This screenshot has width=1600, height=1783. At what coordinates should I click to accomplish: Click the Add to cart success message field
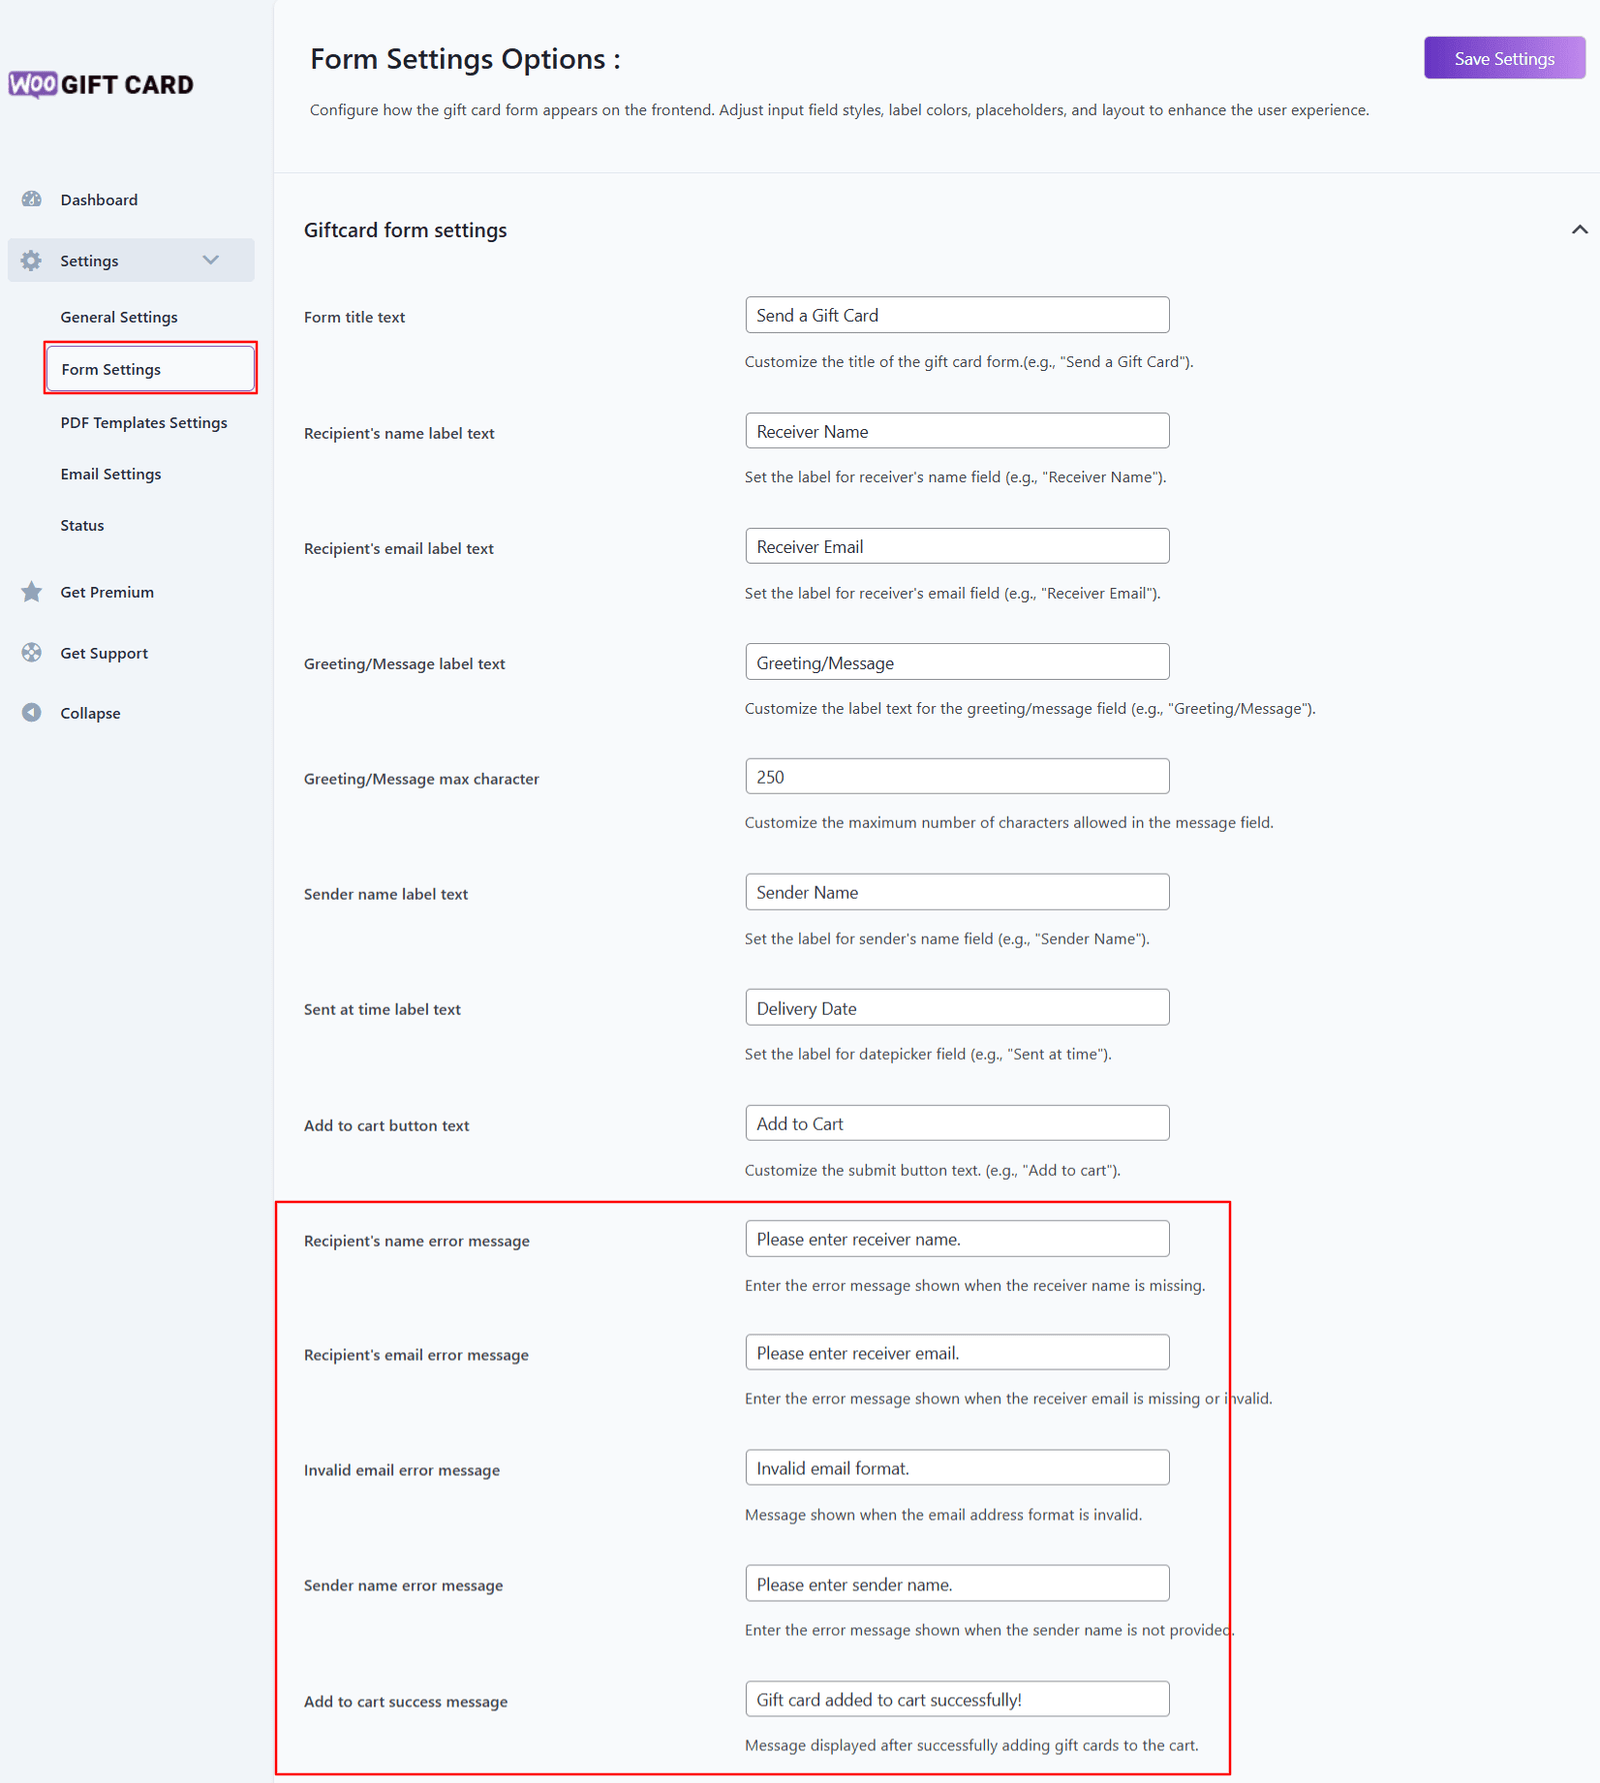pos(956,1700)
